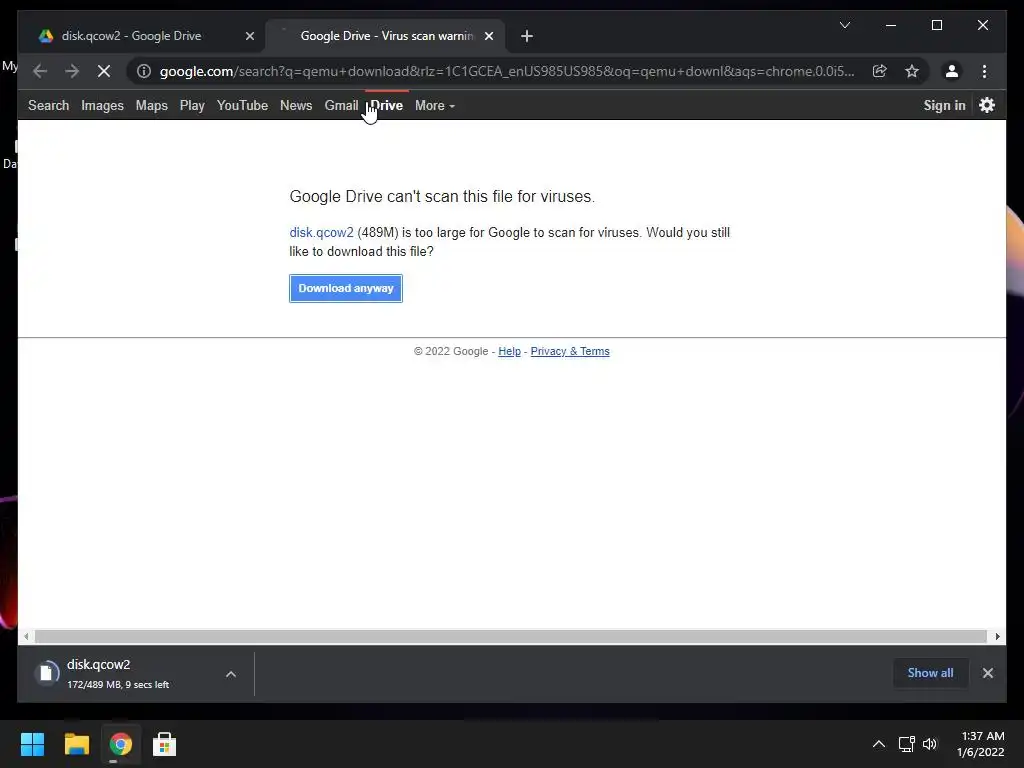Select Google Drive Virus scan warning tab
The width and height of the screenshot is (1024, 768).
click(385, 36)
